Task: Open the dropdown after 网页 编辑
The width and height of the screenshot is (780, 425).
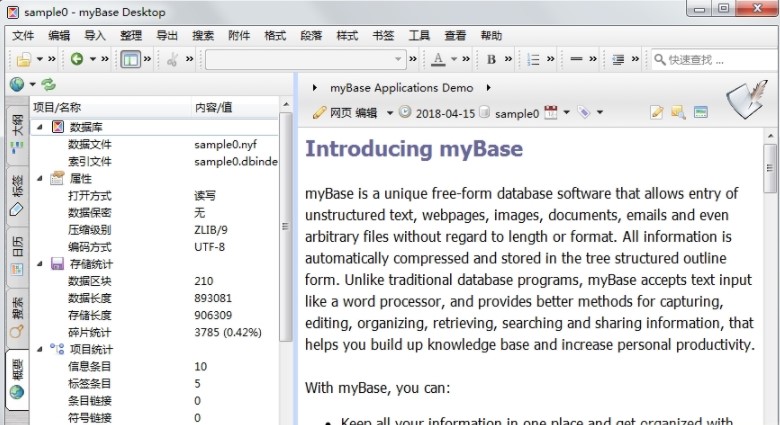Action: coord(390,113)
